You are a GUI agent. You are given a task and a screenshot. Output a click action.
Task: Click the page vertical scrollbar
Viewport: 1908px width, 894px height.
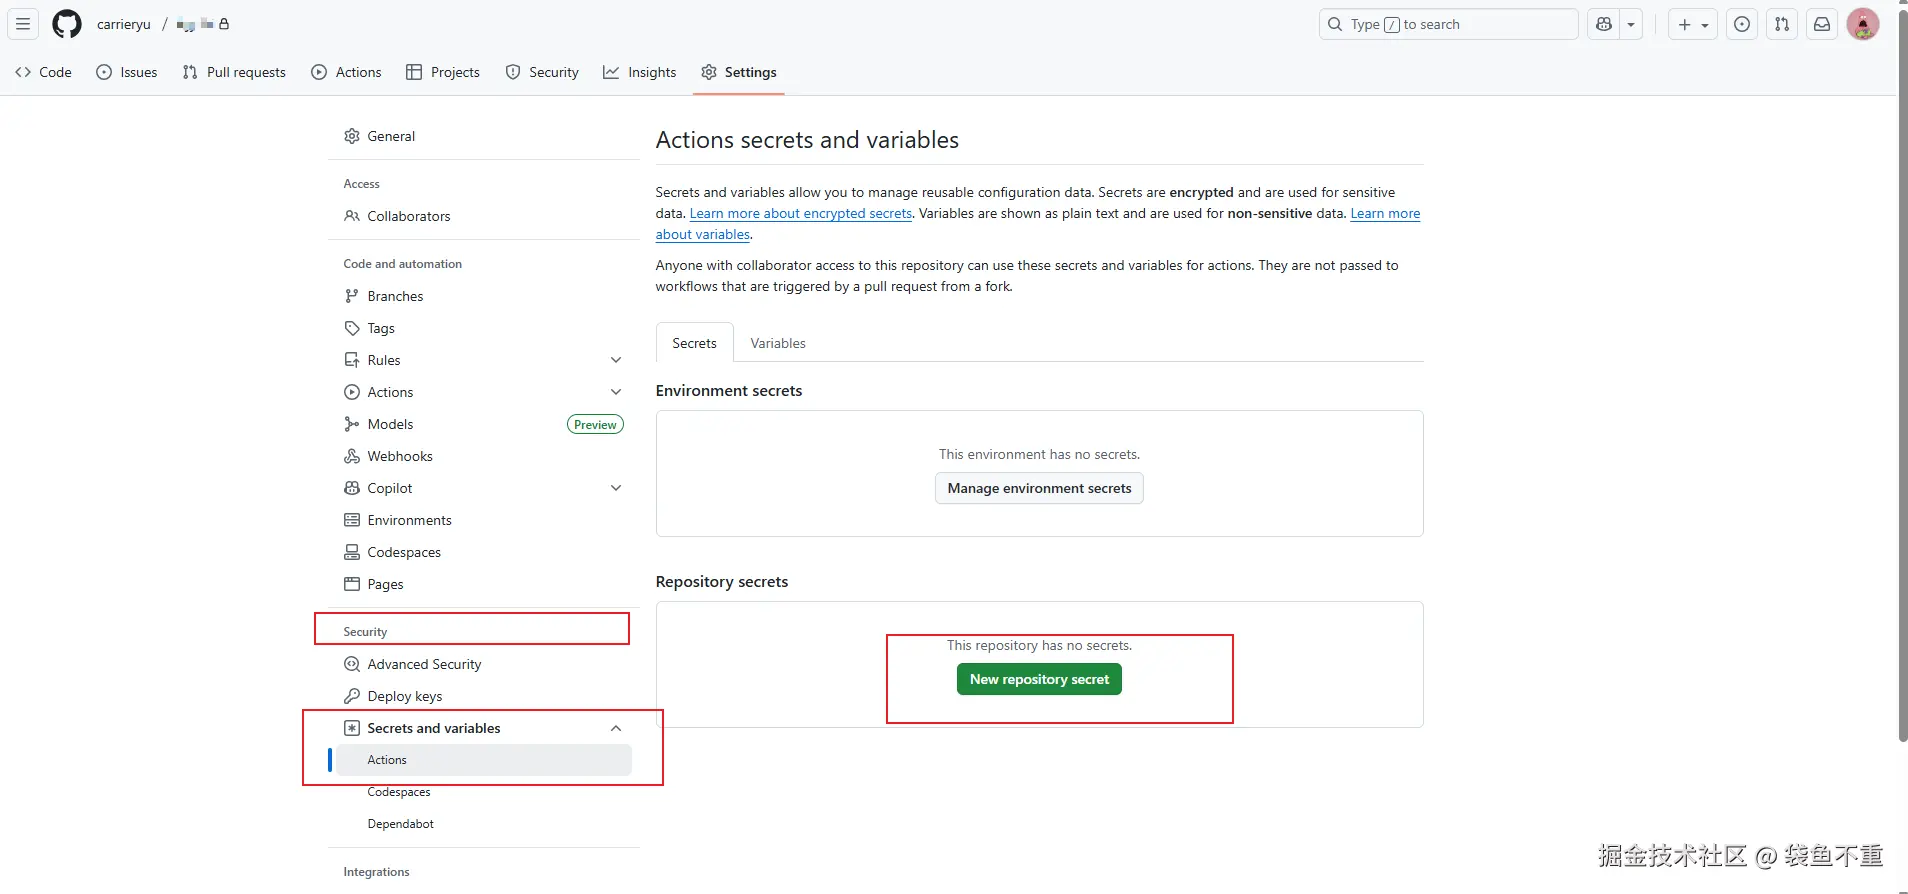click(1902, 400)
